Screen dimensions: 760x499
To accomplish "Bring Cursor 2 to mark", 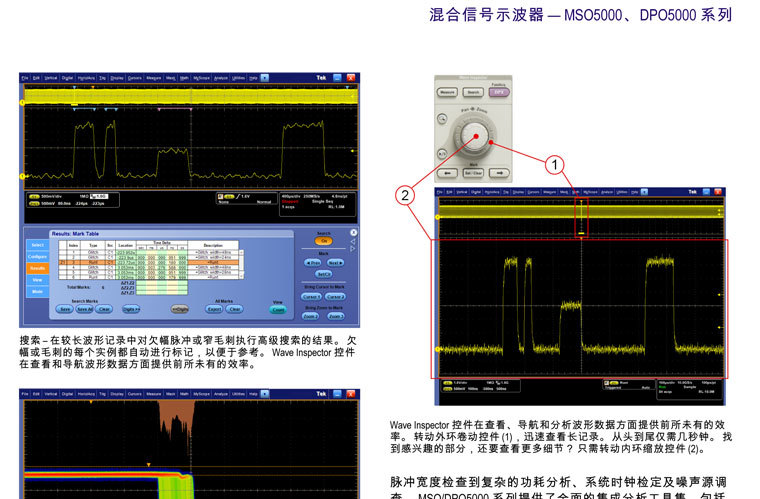I will pyautogui.click(x=335, y=296).
